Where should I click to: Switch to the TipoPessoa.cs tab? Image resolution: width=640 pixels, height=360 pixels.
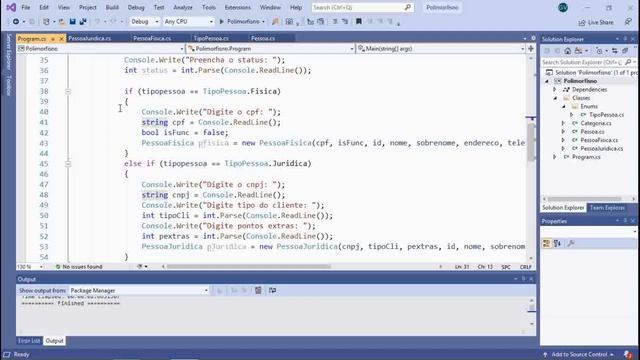tap(211, 38)
